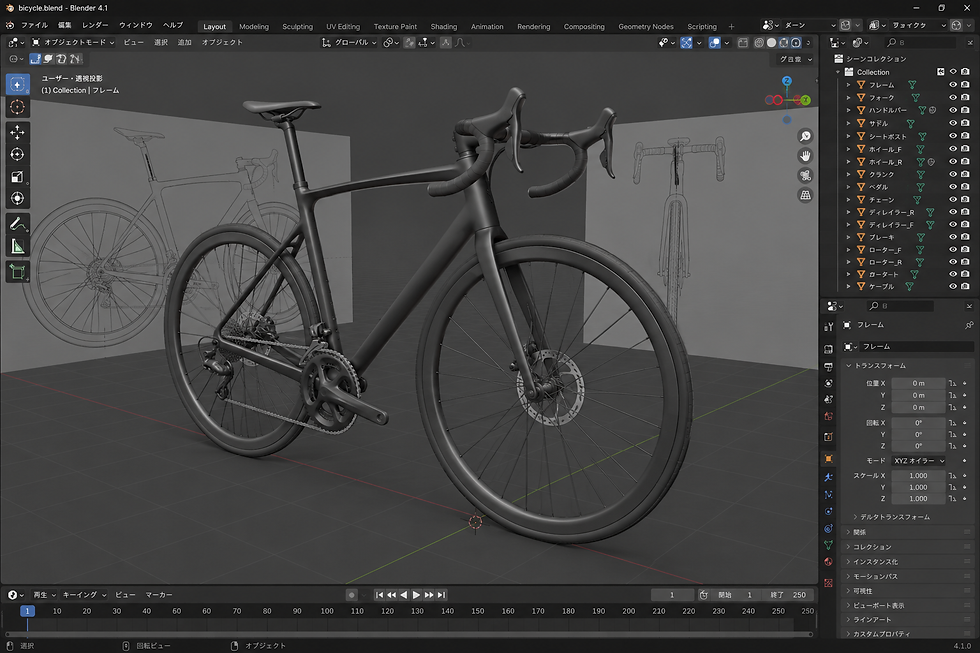Toggle the overlay display button
980x653 pixels.
point(714,42)
